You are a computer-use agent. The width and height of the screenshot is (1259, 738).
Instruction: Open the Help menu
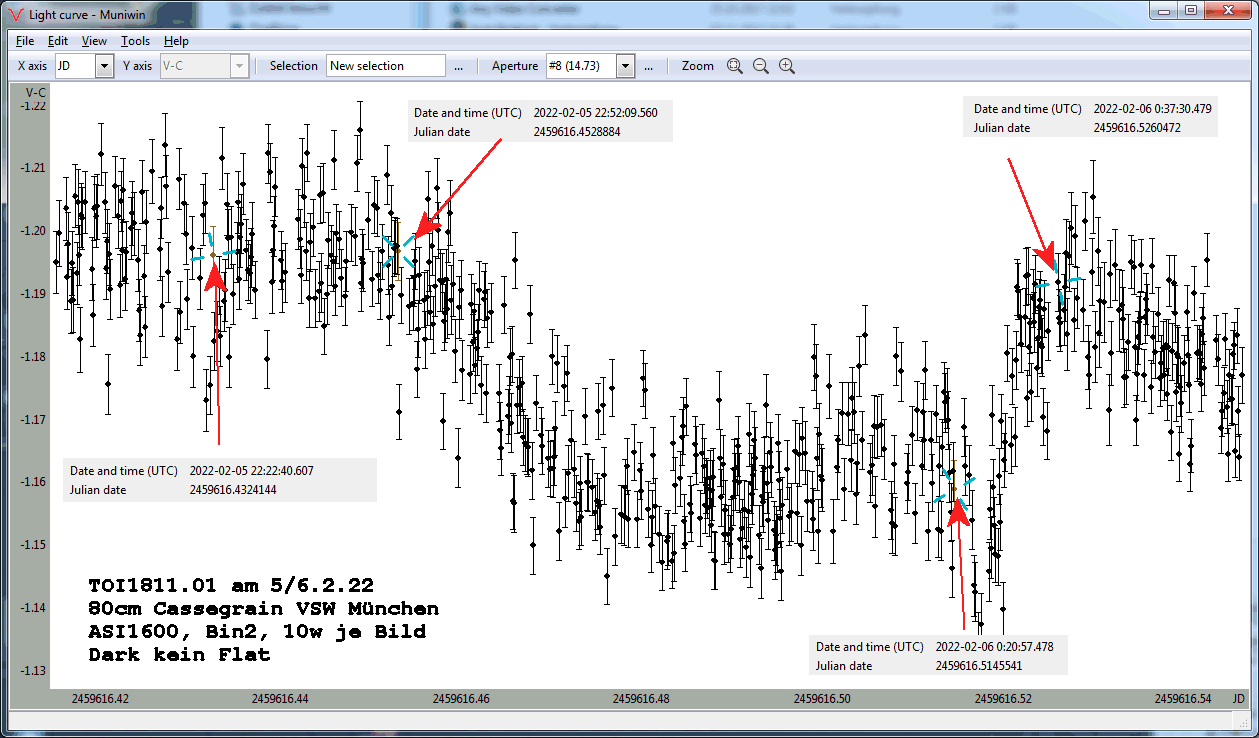pos(176,41)
